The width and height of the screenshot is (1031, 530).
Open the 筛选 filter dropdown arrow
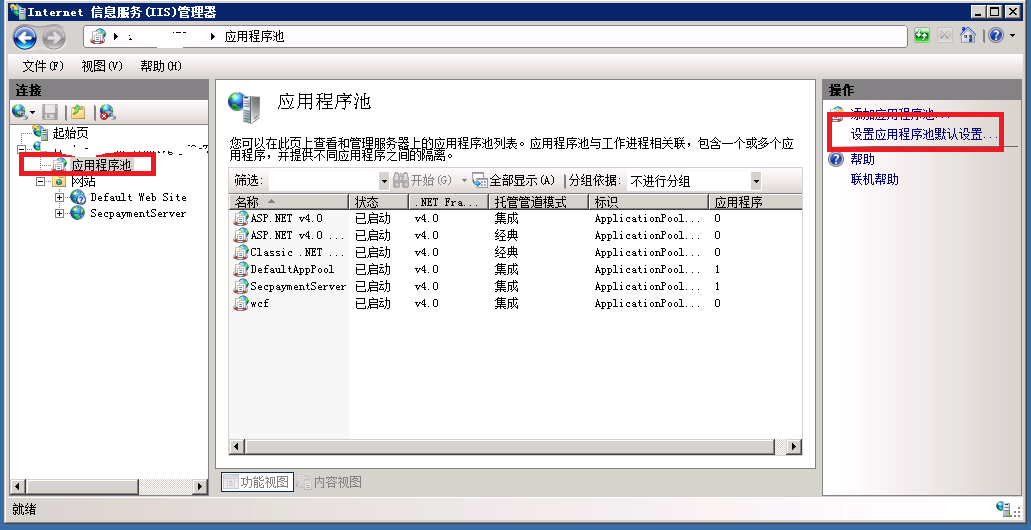pos(385,180)
